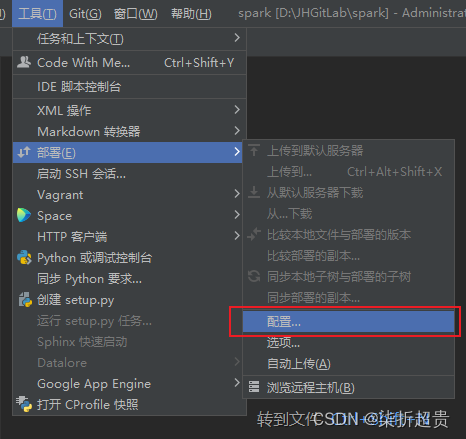Screen dimensions: 466x439
Task: Open the Git menu
Action: pyautogui.click(x=85, y=14)
